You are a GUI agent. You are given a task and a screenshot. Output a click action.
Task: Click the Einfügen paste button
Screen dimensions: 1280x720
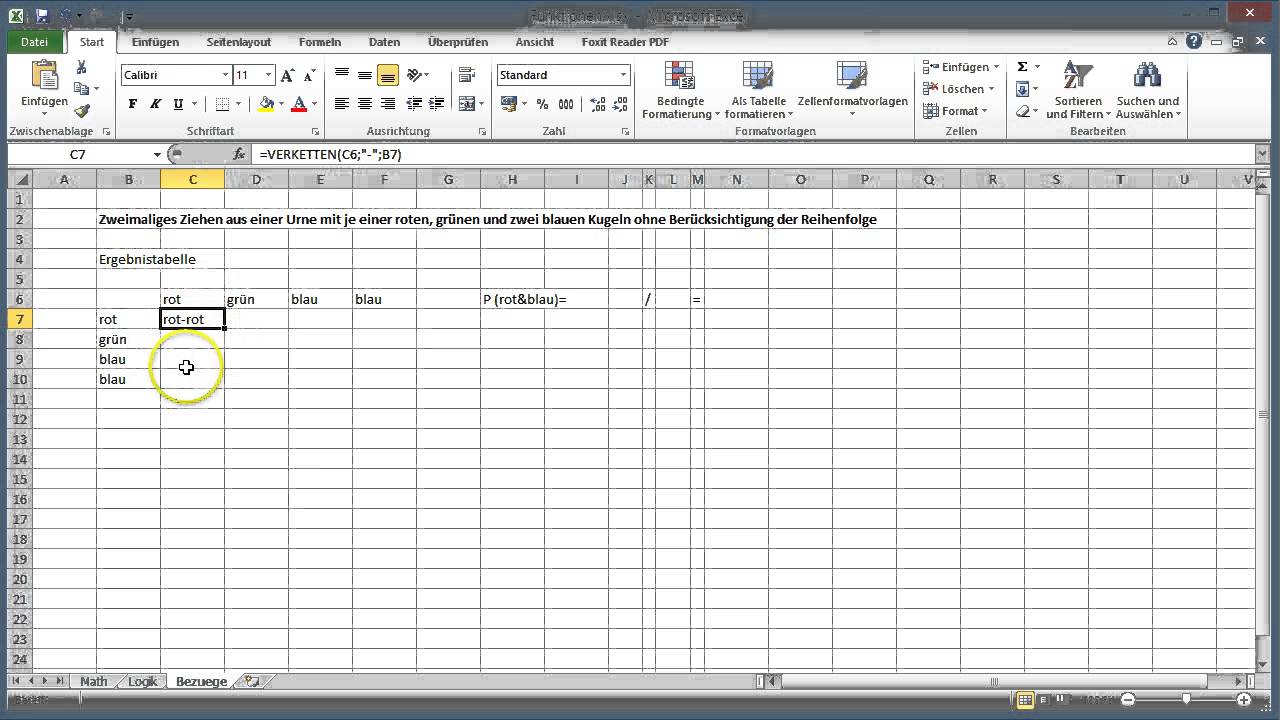click(x=44, y=85)
